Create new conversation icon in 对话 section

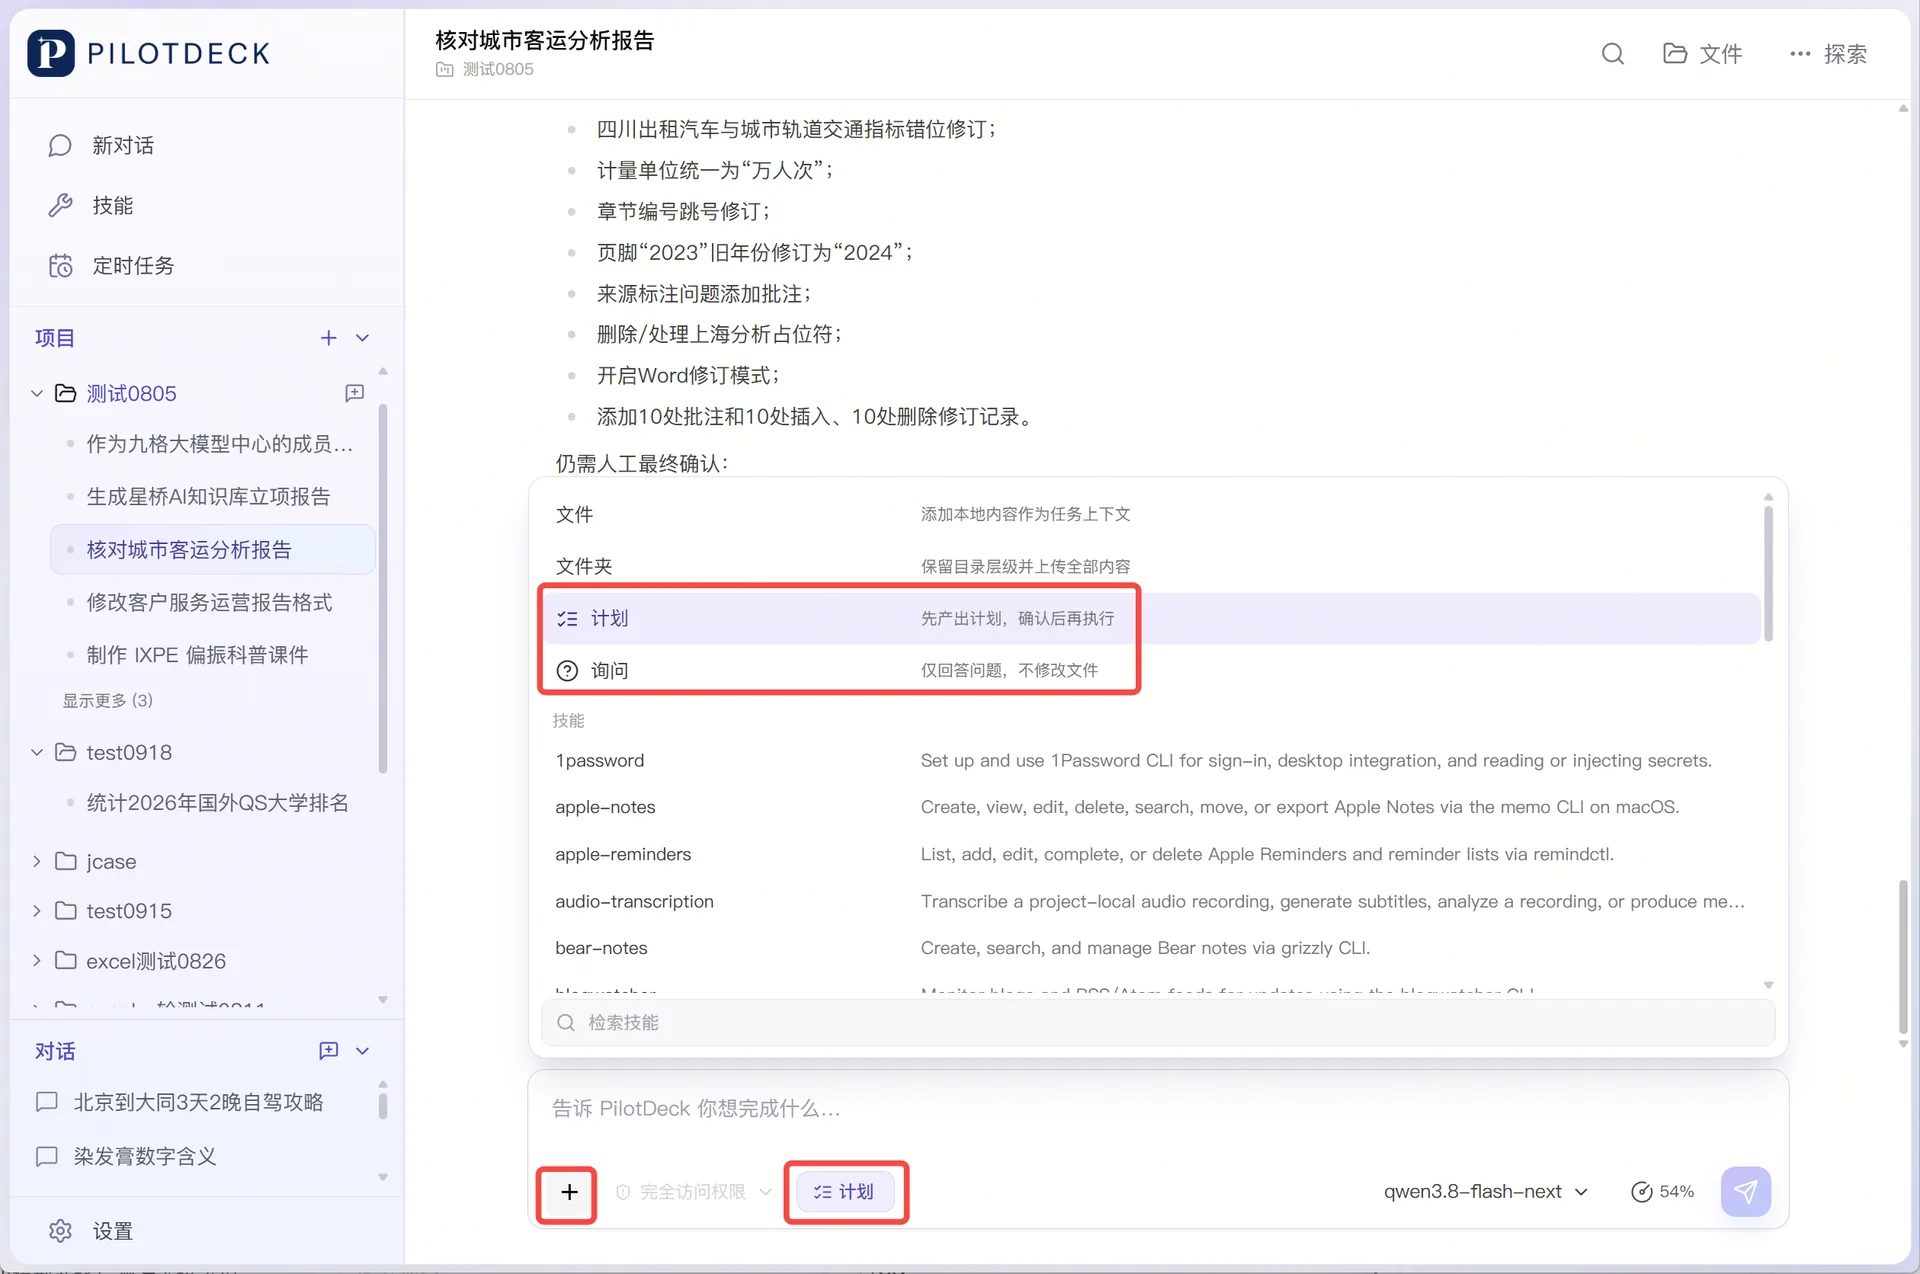coord(328,1050)
